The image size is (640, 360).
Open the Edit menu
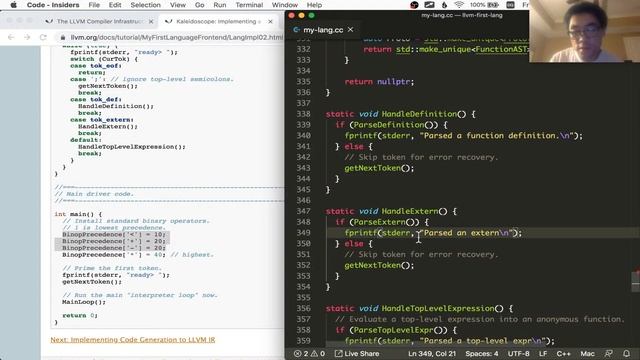click(115, 5)
